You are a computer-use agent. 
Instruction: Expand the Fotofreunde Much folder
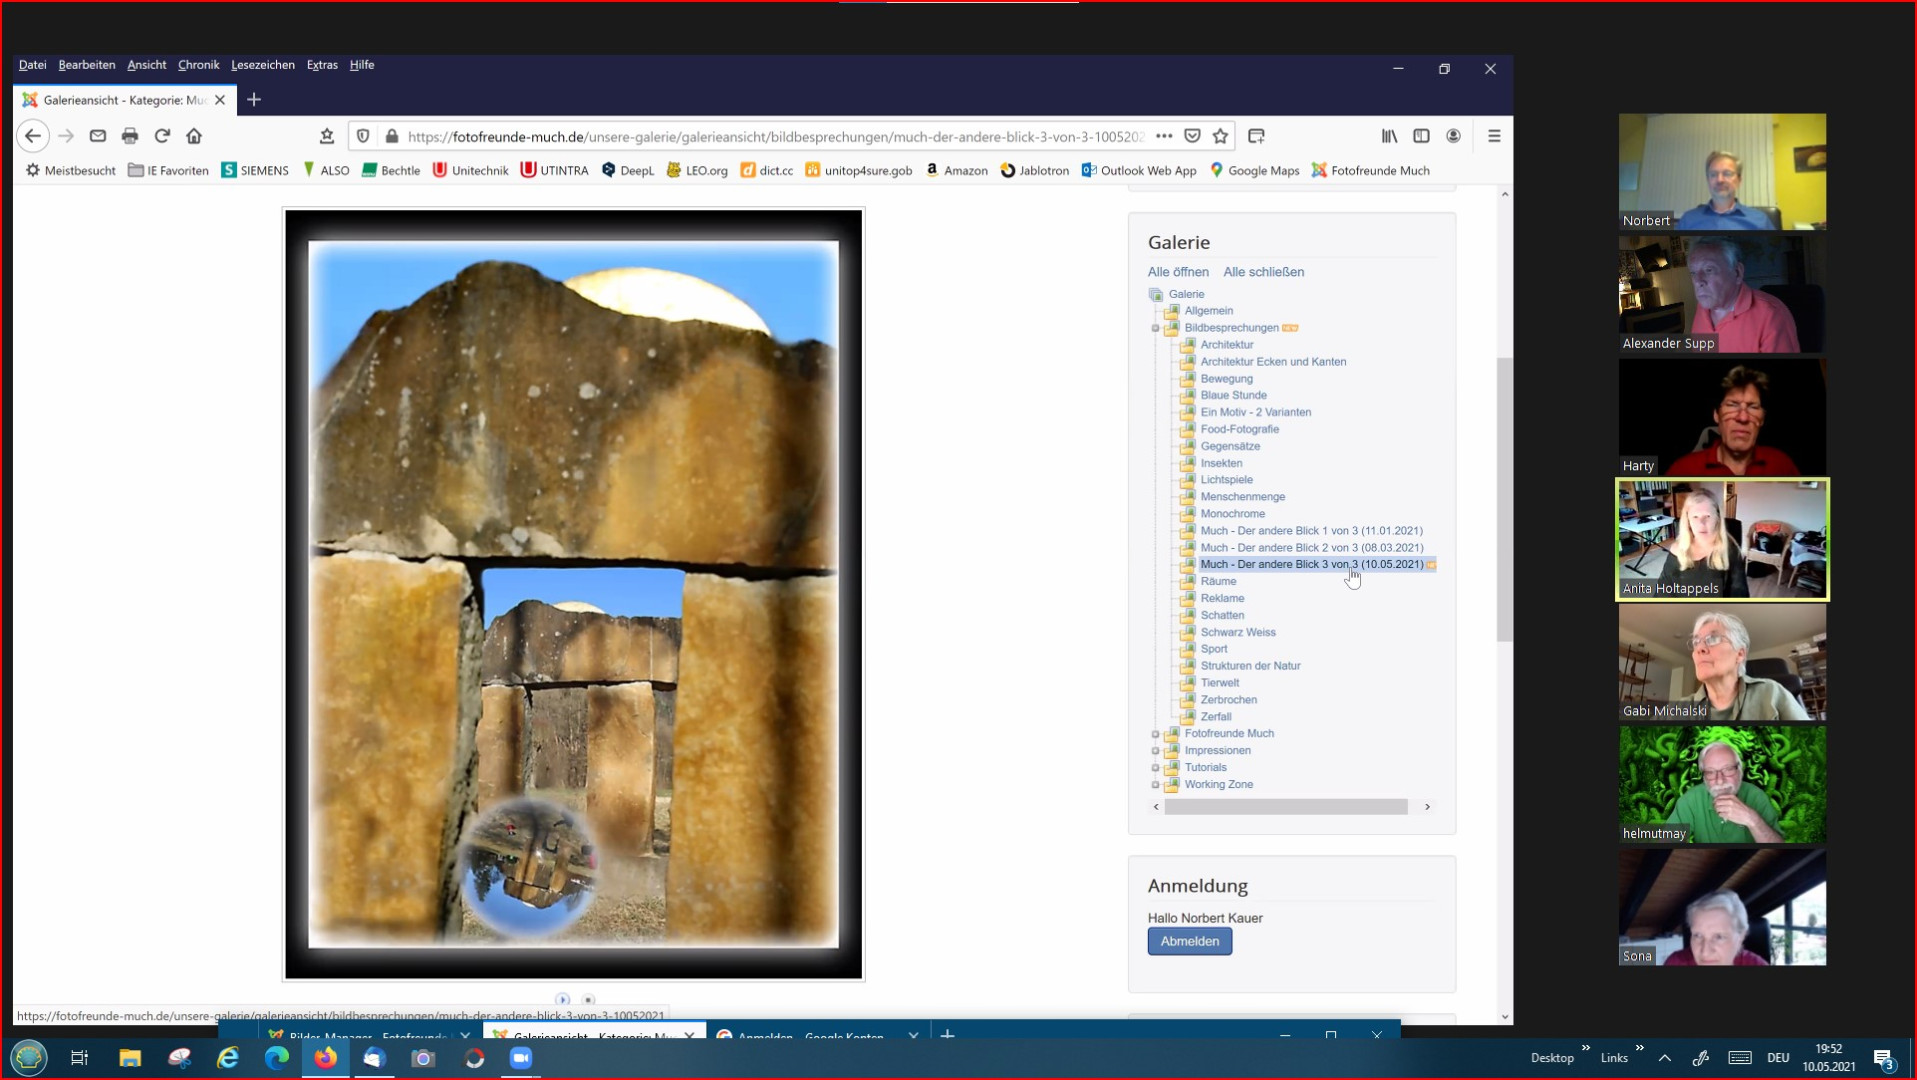coord(1156,734)
